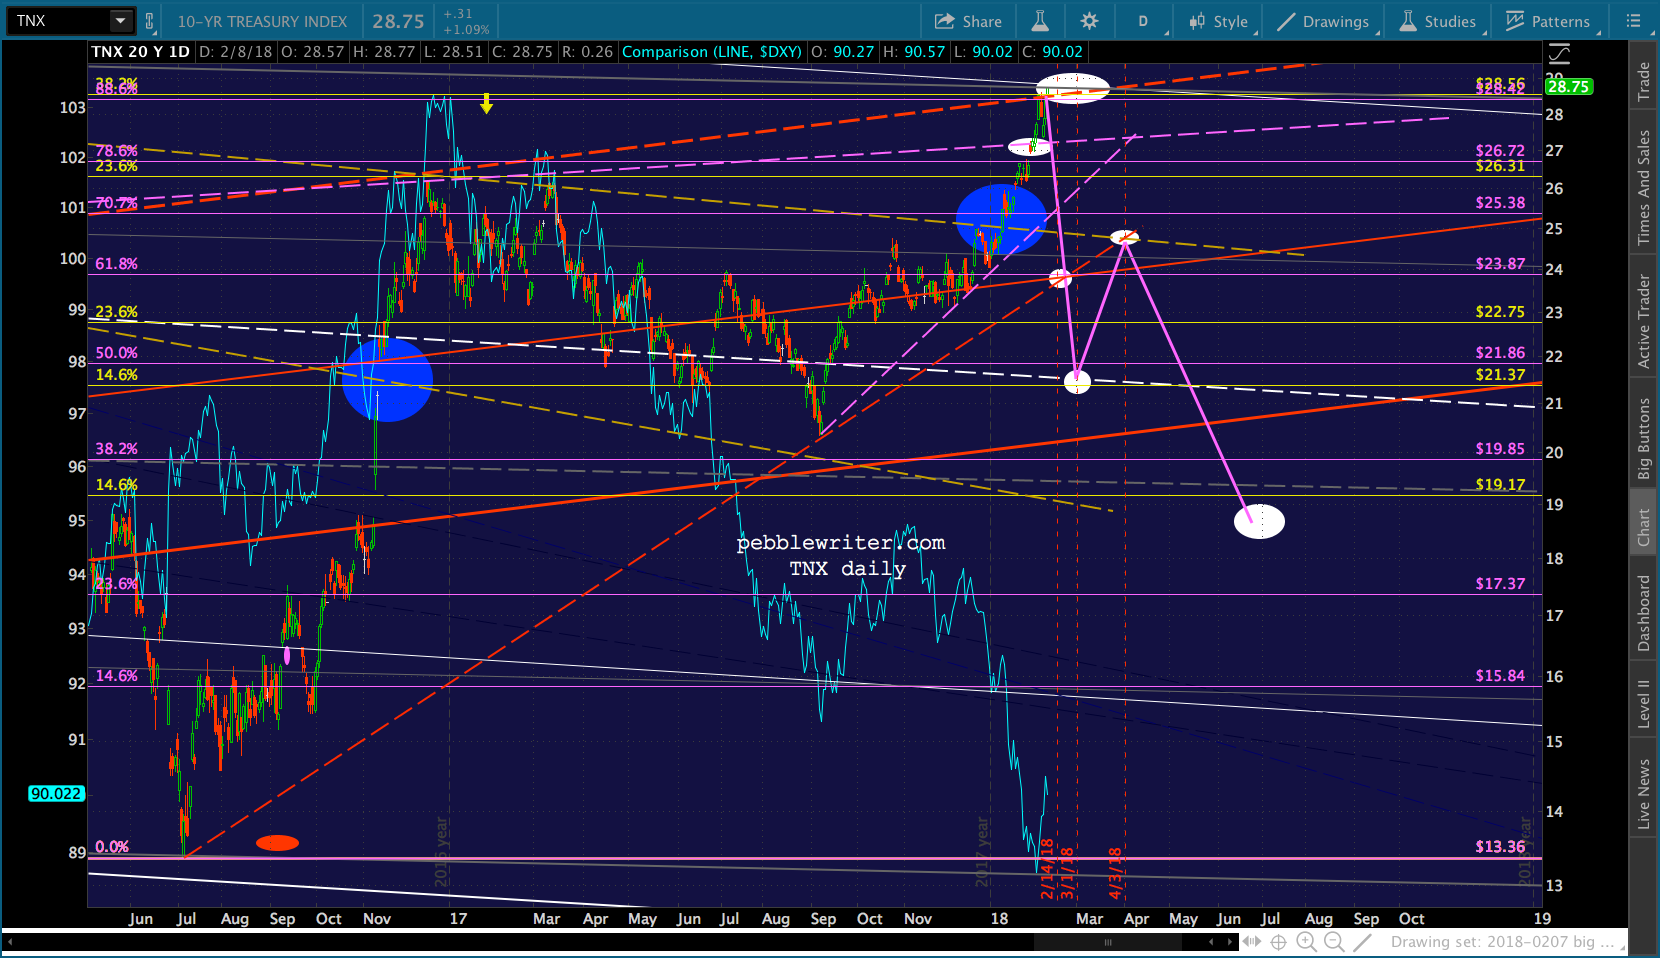The image size is (1660, 958).
Task: Click the $13.36 Fibonacci price label
Action: tap(1500, 847)
